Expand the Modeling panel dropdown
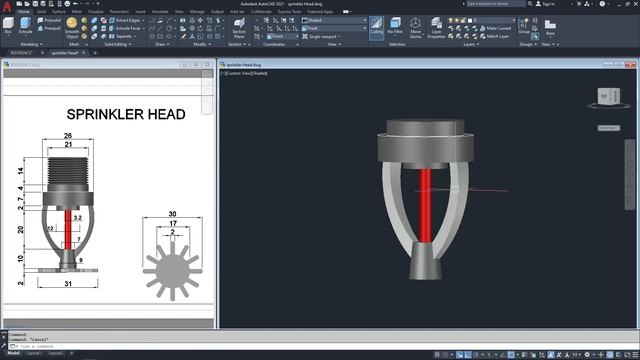The height and width of the screenshot is (360, 640). (x=32, y=44)
